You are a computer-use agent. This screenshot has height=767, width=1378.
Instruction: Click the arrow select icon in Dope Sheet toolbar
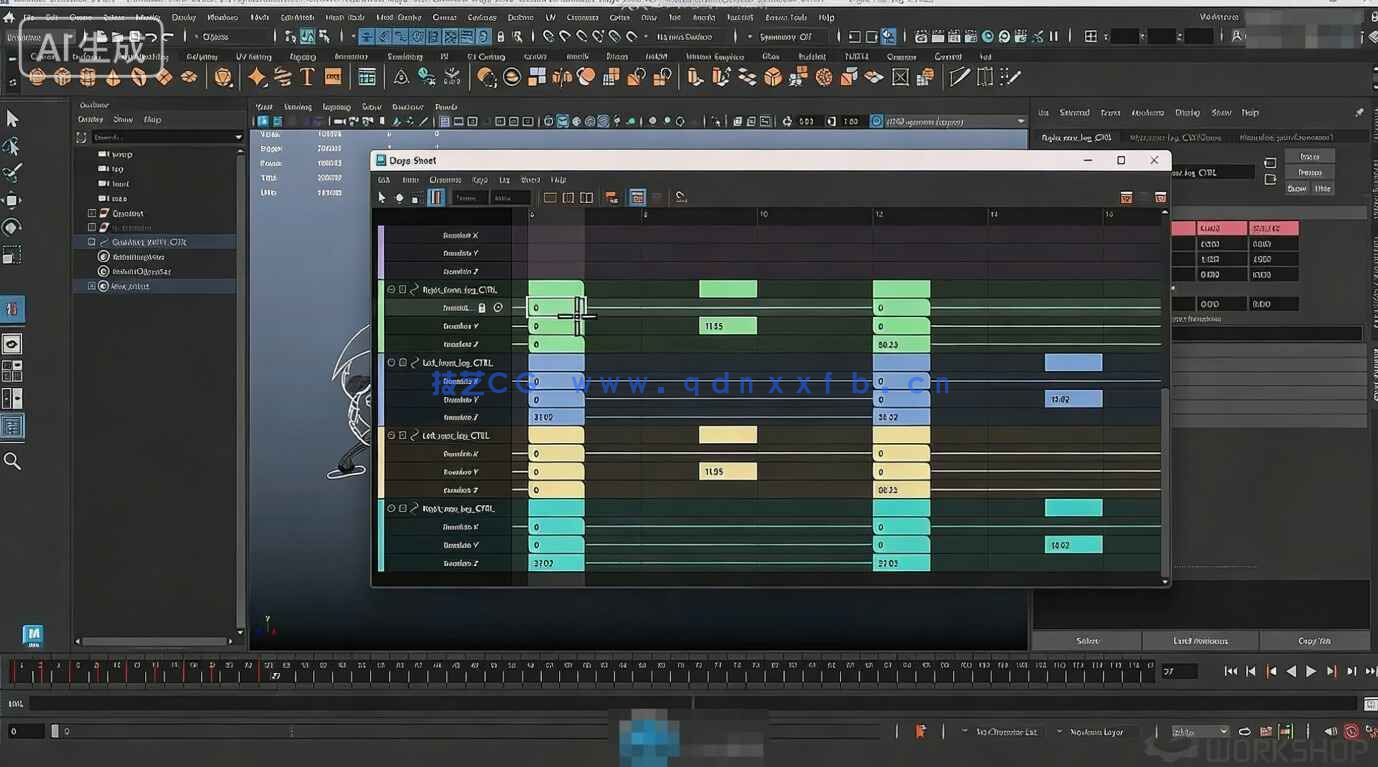click(382, 198)
